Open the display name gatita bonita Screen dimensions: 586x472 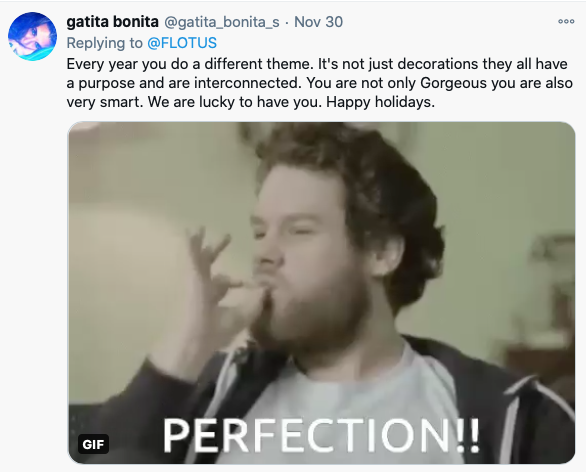(112, 22)
